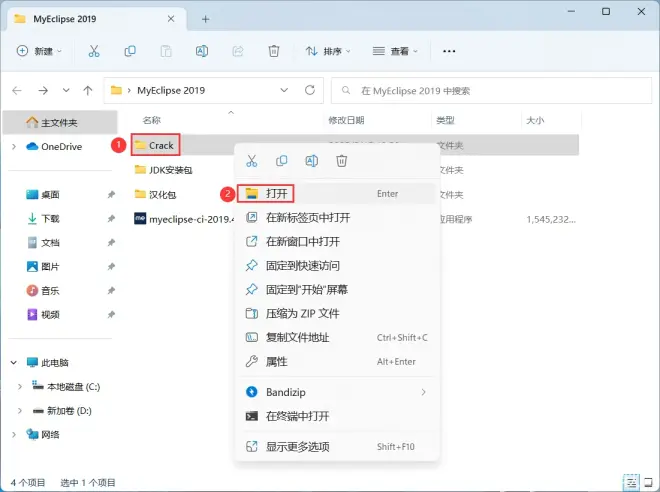The height and width of the screenshot is (492, 660).
Task: Choose 在新标签页中打开
Action: [336, 218]
